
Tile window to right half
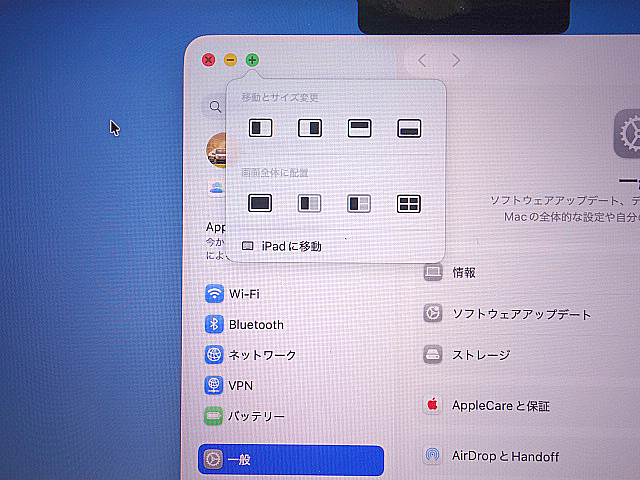point(310,128)
